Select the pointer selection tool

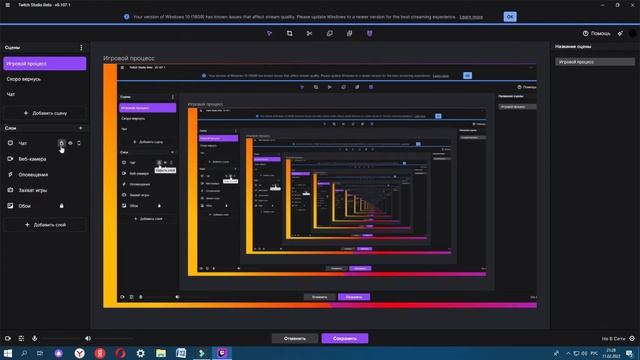tap(269, 33)
